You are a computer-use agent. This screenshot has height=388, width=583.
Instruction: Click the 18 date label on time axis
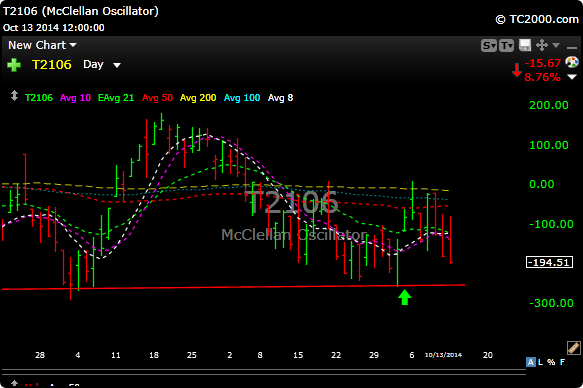pyautogui.click(x=154, y=355)
